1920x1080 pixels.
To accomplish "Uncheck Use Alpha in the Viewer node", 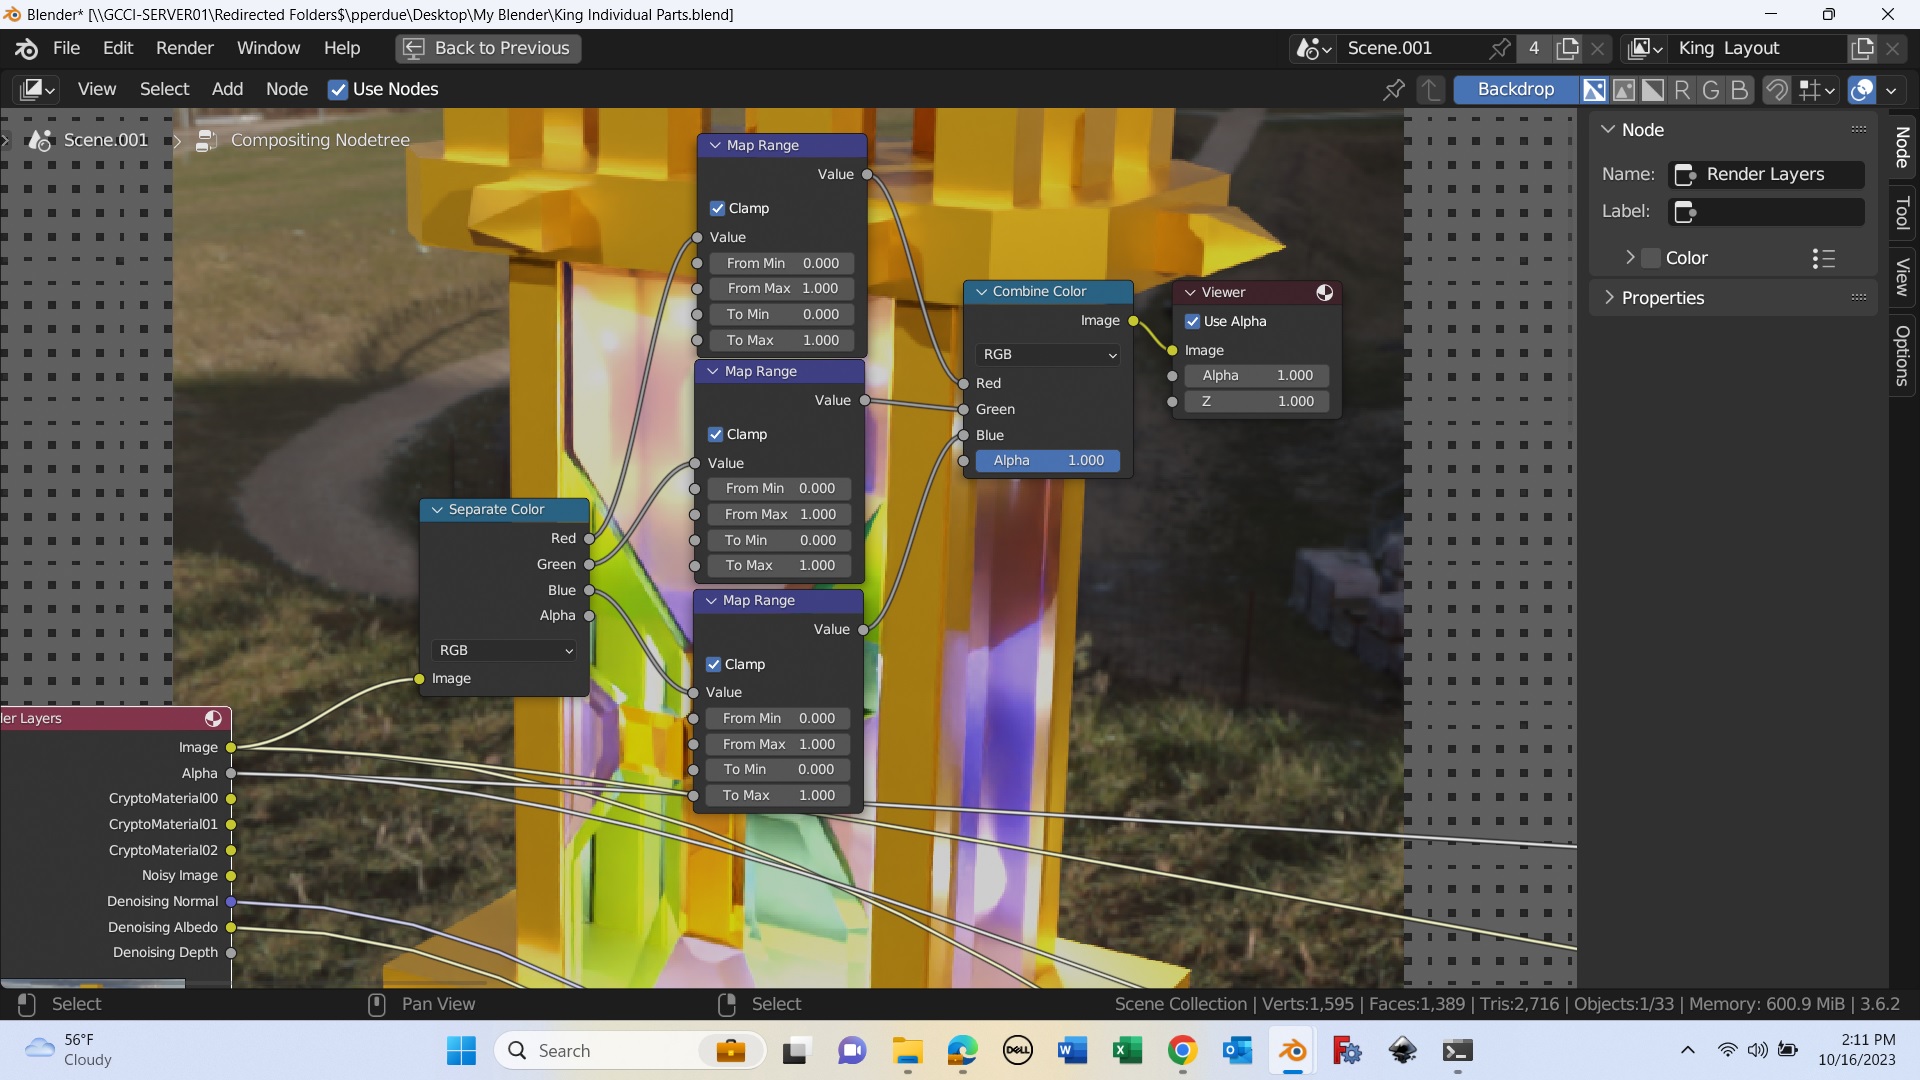I will click(x=1192, y=321).
